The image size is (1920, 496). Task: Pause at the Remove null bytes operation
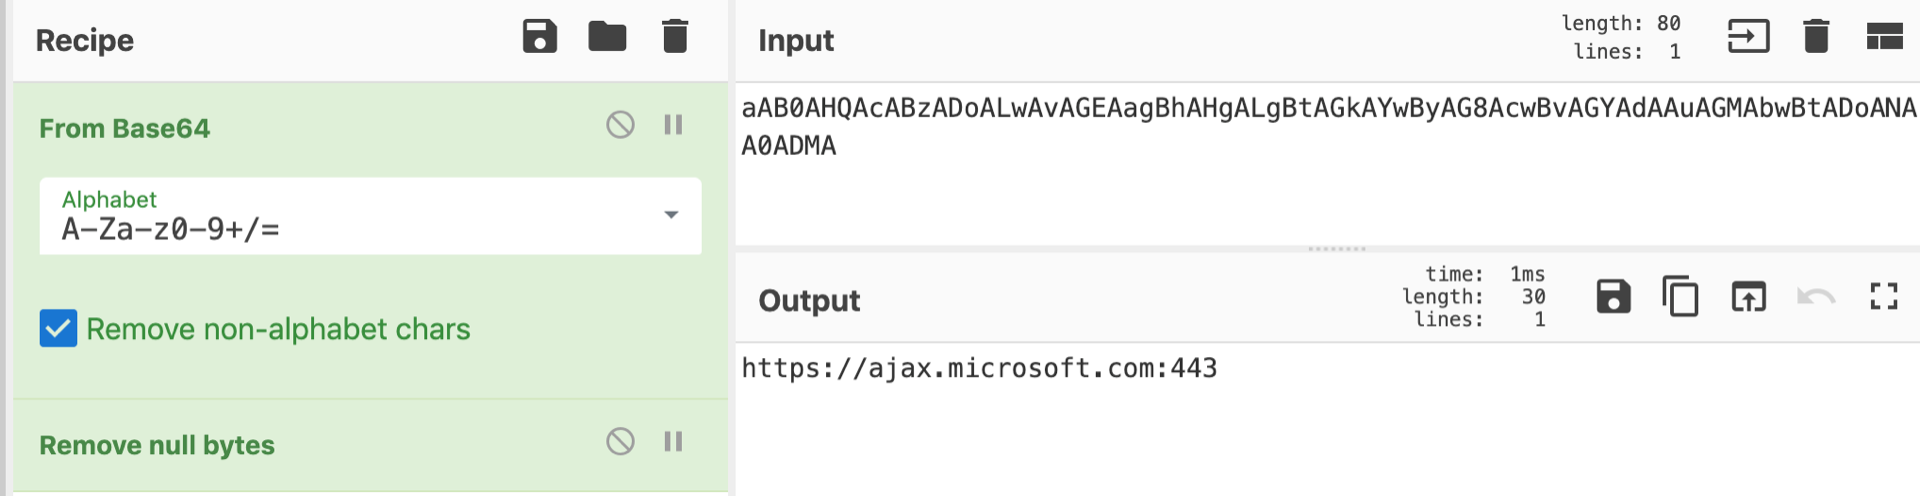pos(673,441)
